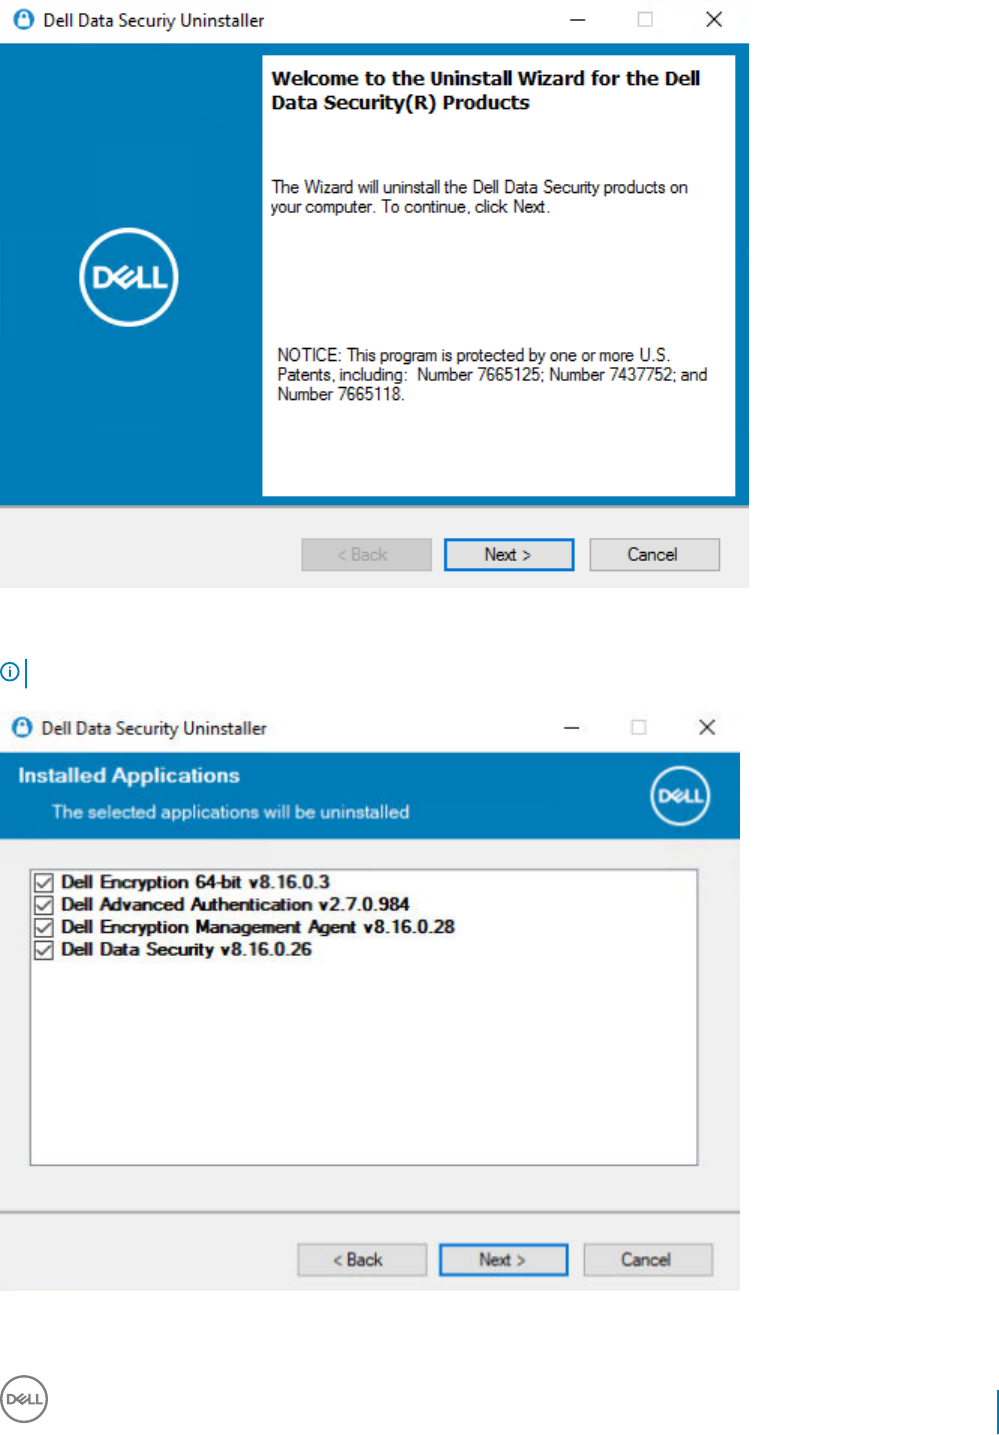Click 'Dell Encryption Management Agent v8.16.0.28' text
The height and width of the screenshot is (1435, 999).
click(258, 927)
